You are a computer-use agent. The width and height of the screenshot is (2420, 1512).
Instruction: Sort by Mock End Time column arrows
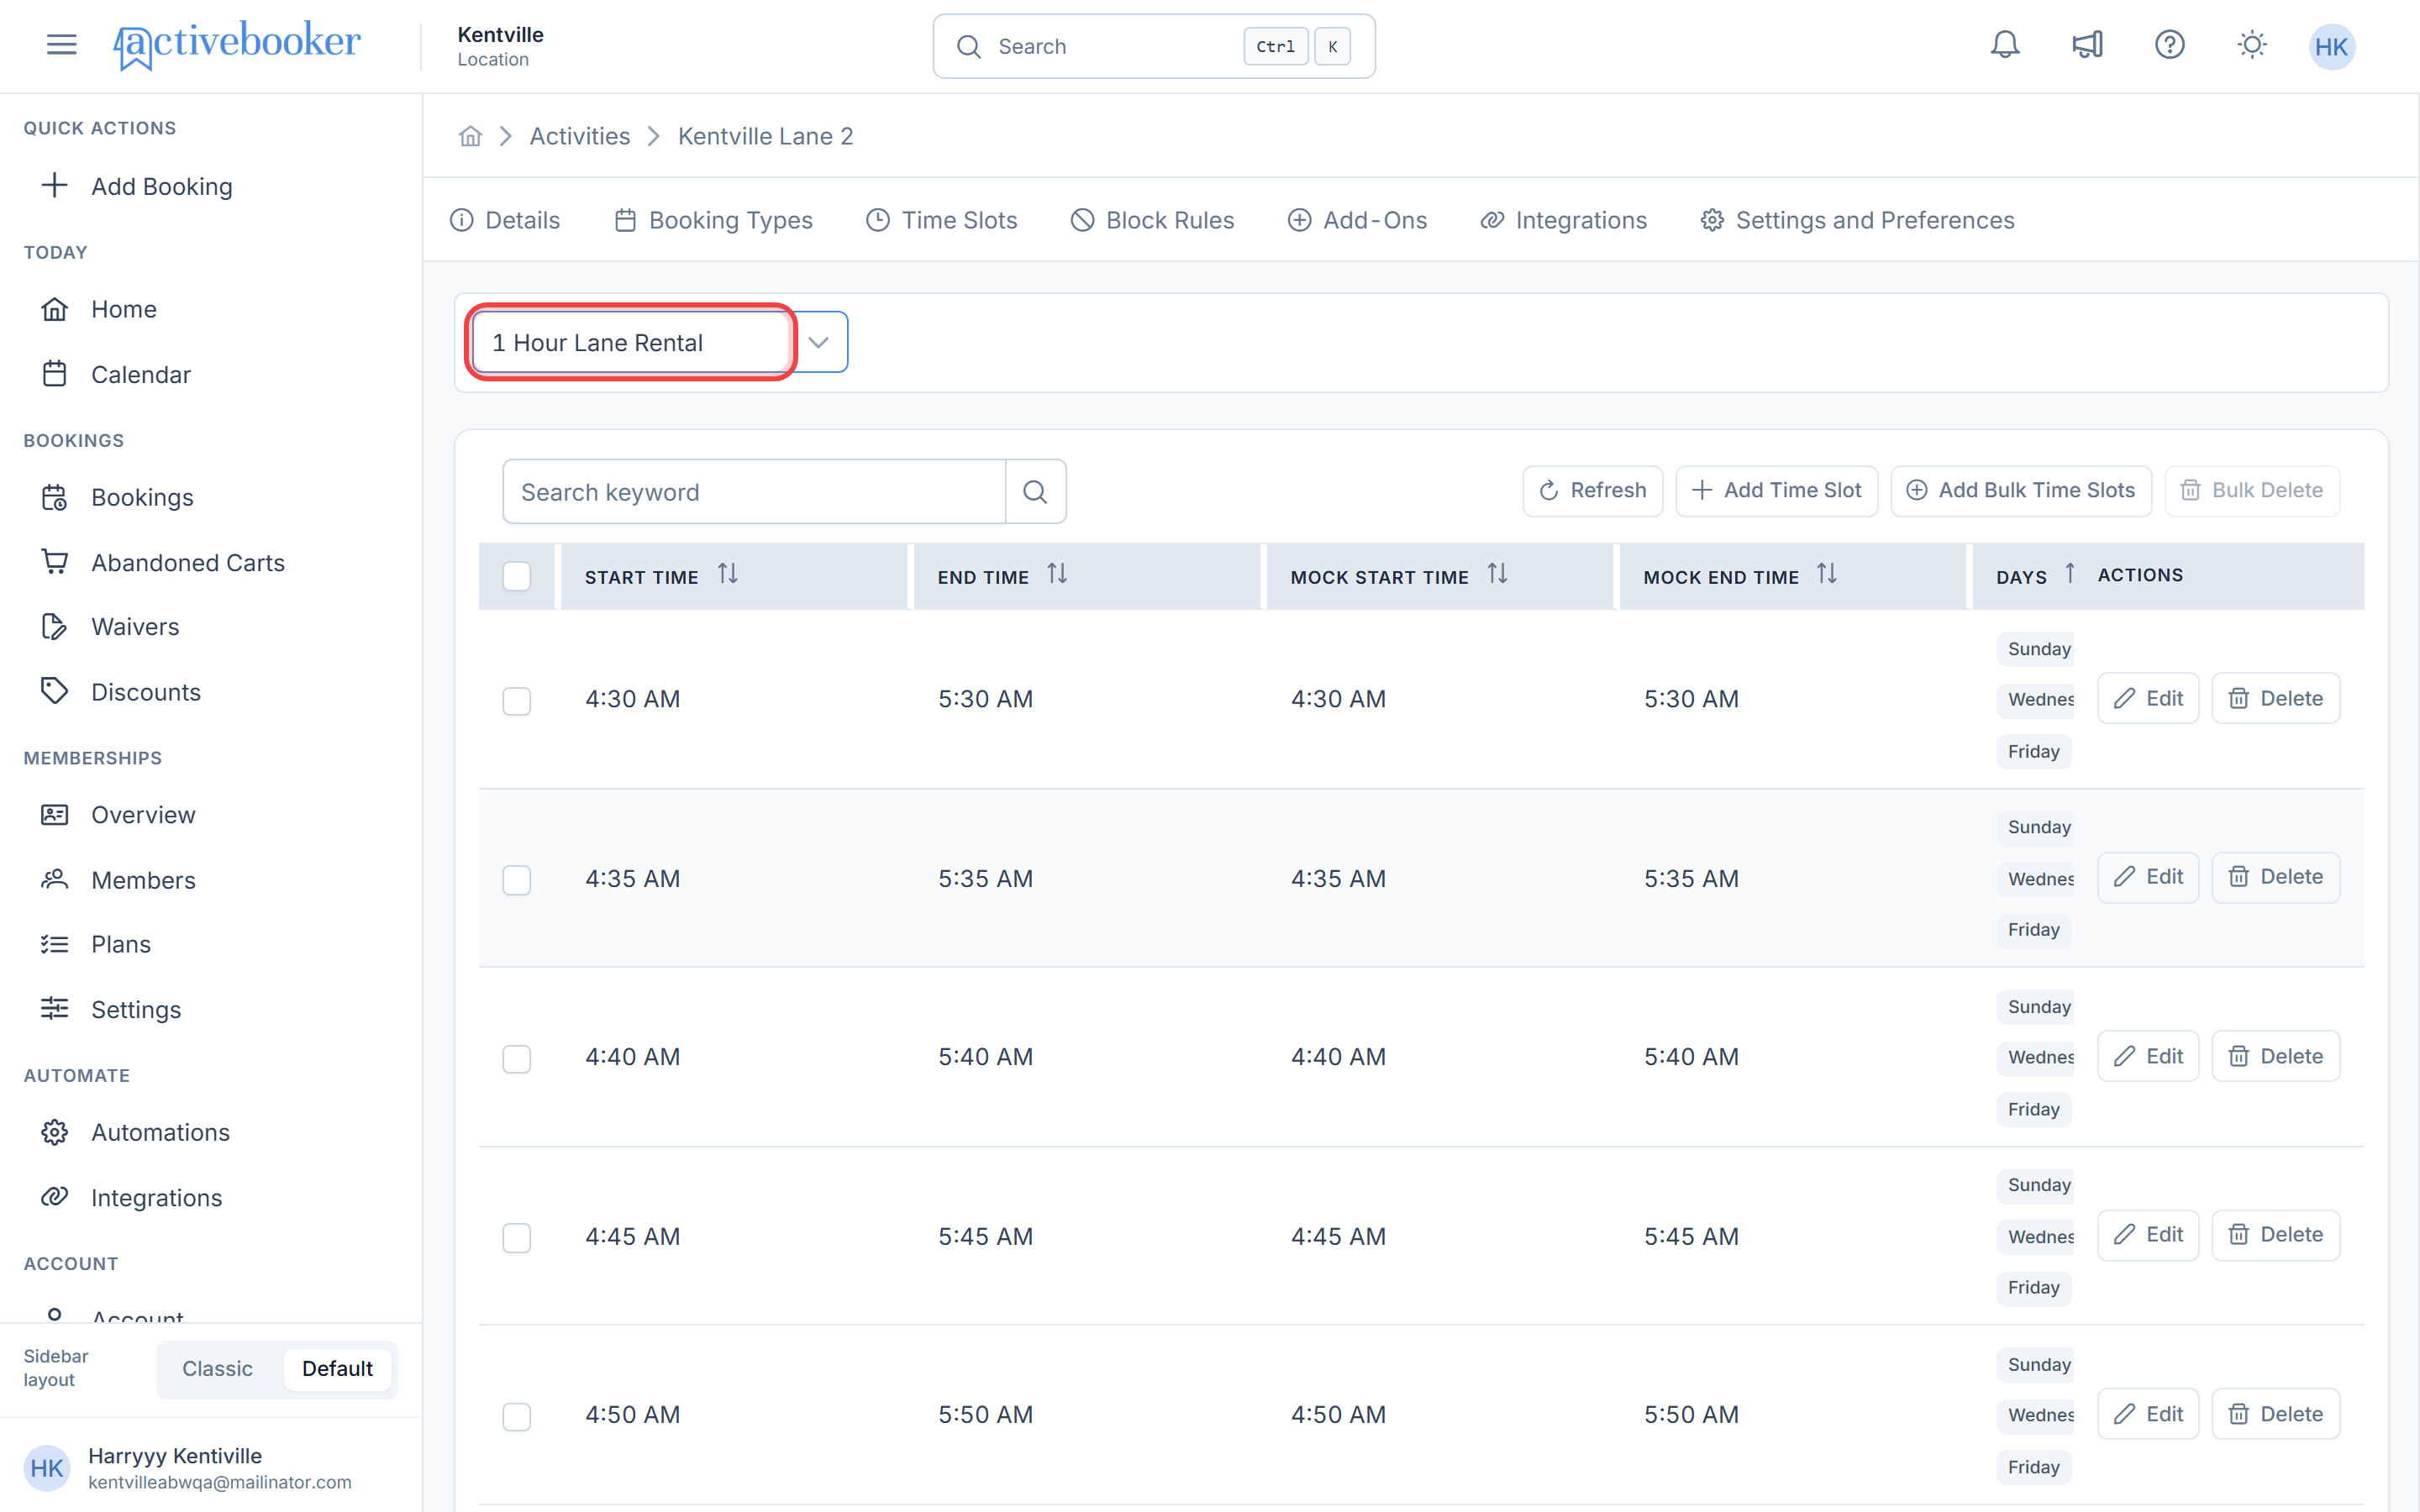[1827, 574]
